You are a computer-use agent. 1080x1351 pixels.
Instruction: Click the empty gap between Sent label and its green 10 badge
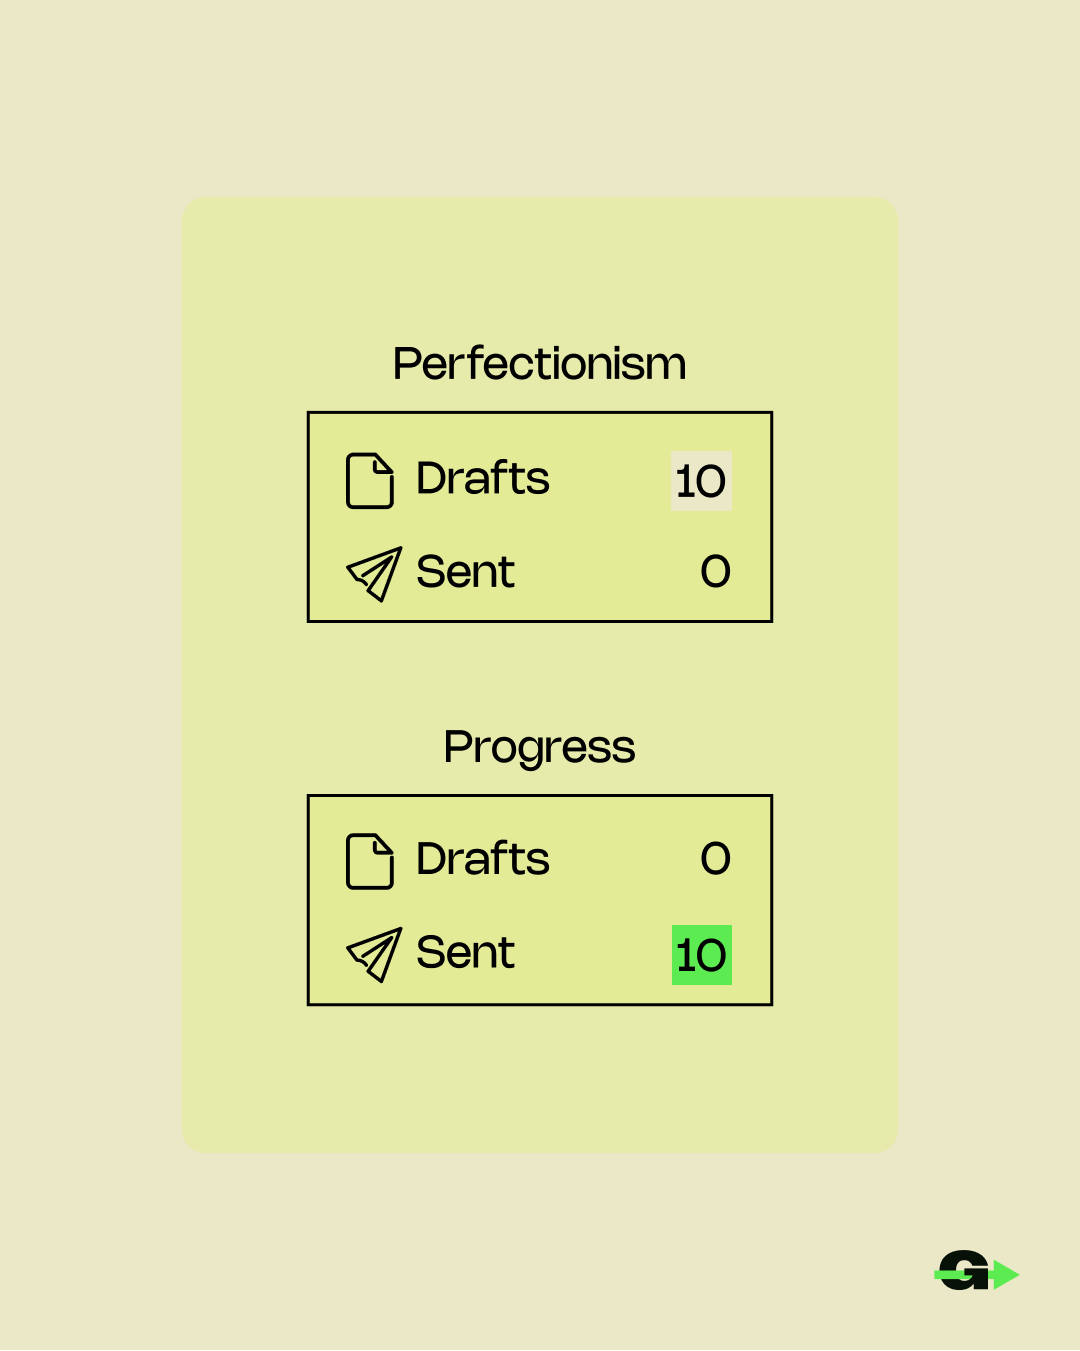(x=593, y=954)
